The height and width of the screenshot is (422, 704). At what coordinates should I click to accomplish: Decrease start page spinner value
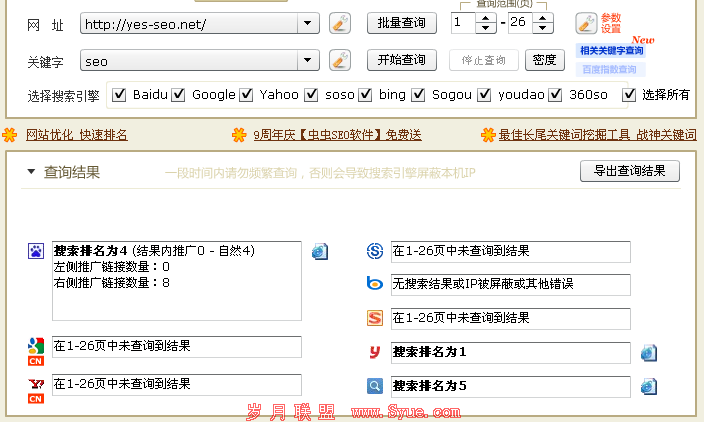point(485,28)
